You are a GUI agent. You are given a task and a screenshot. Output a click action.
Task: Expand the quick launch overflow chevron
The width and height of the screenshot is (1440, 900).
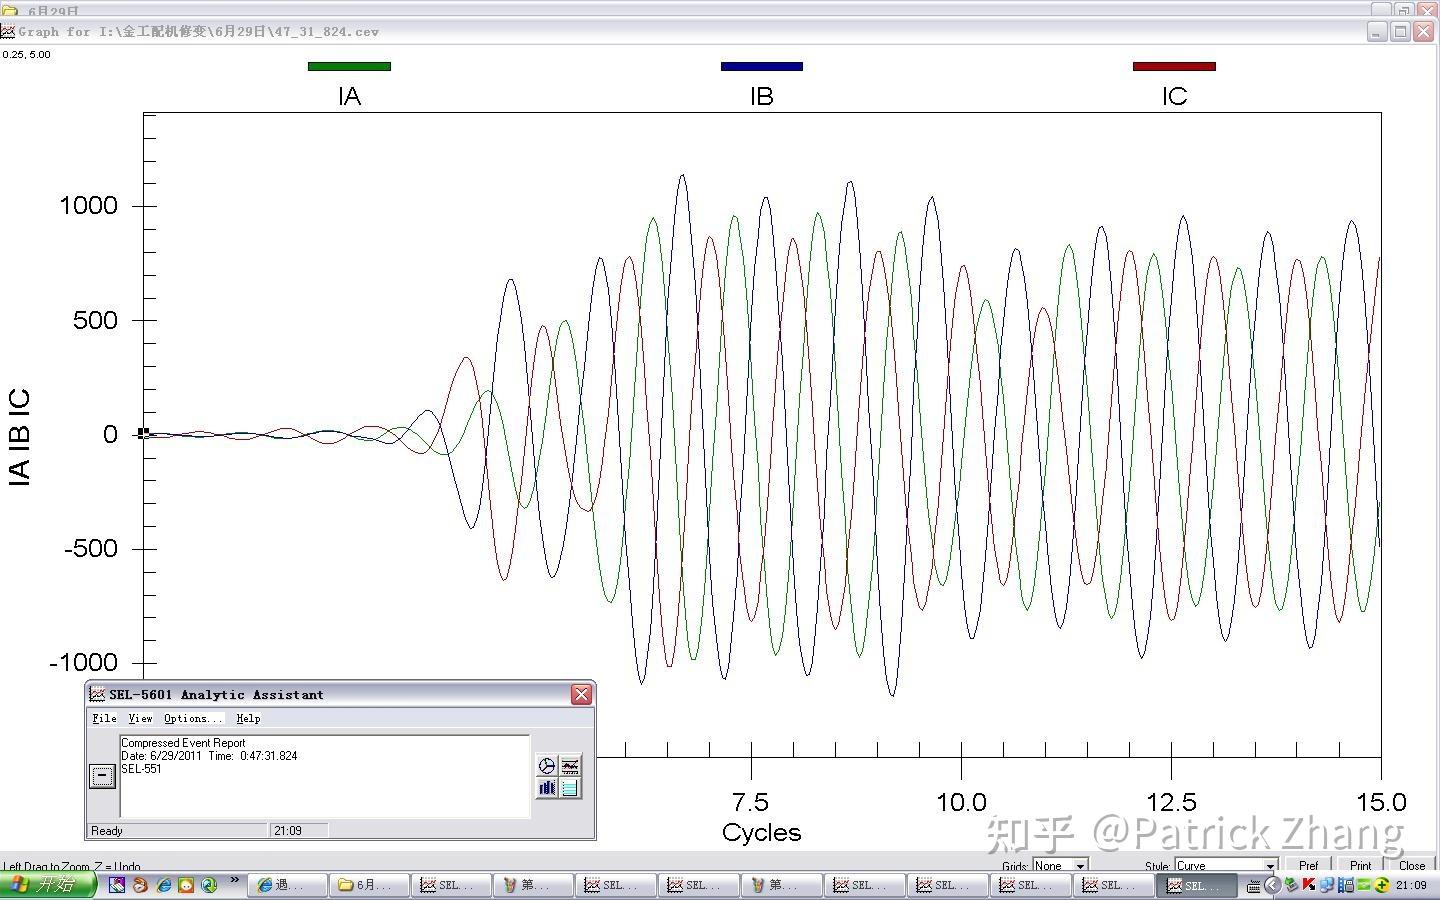(x=235, y=881)
